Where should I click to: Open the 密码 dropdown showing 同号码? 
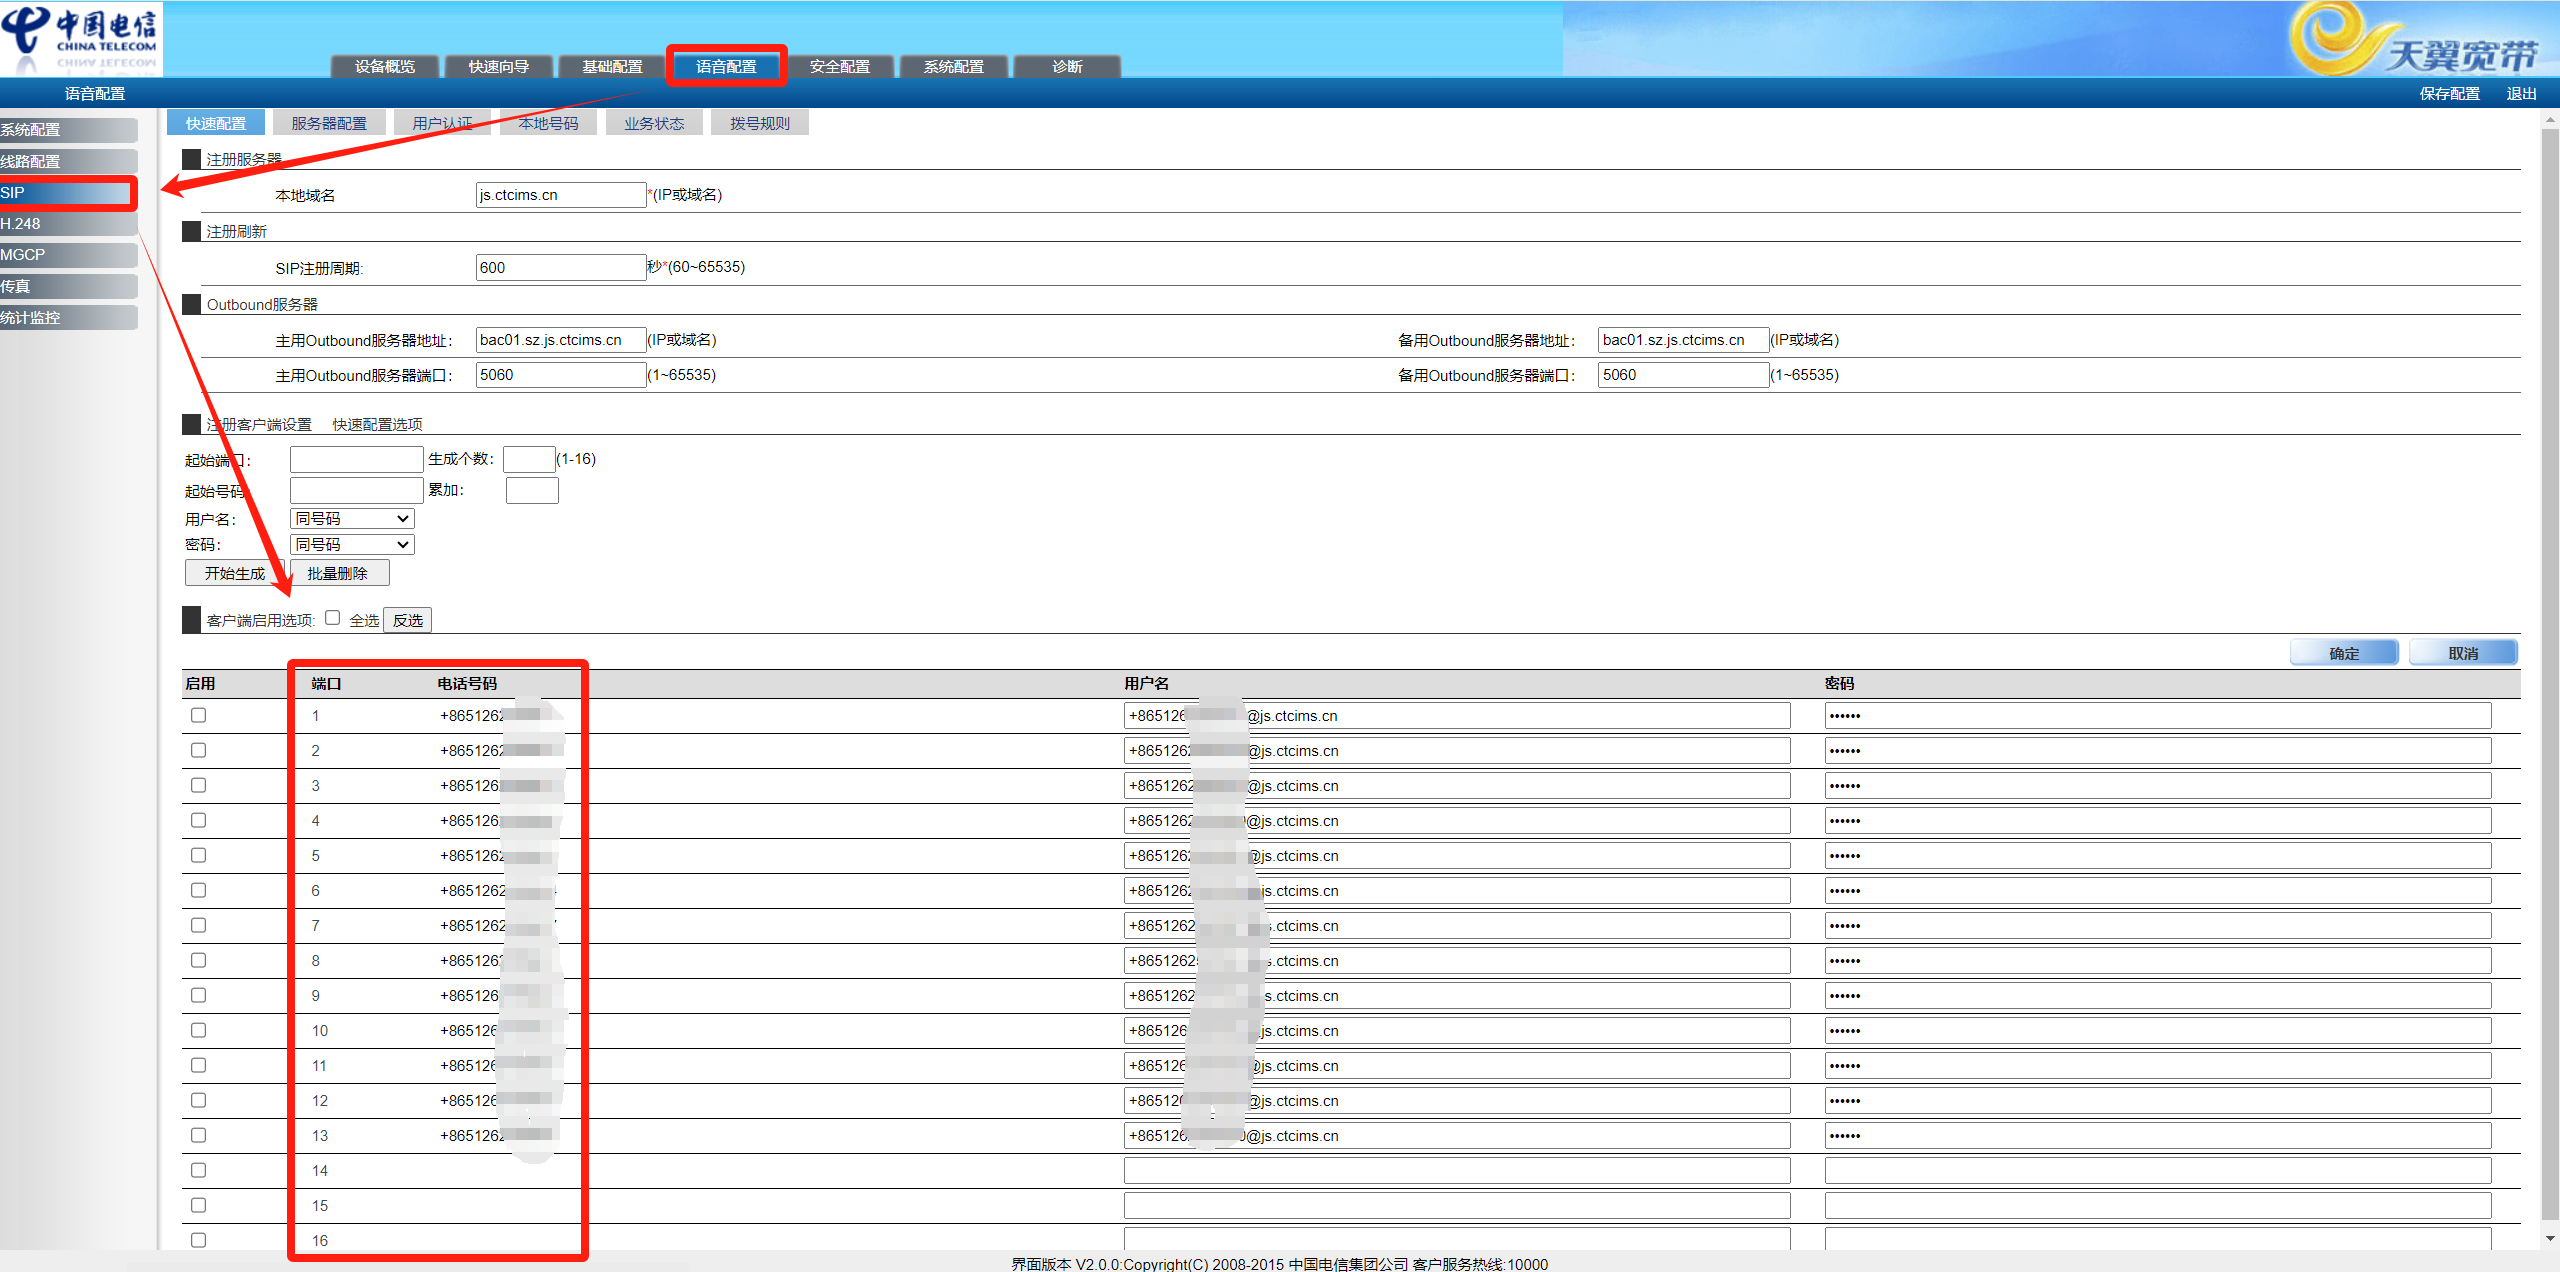click(x=352, y=544)
